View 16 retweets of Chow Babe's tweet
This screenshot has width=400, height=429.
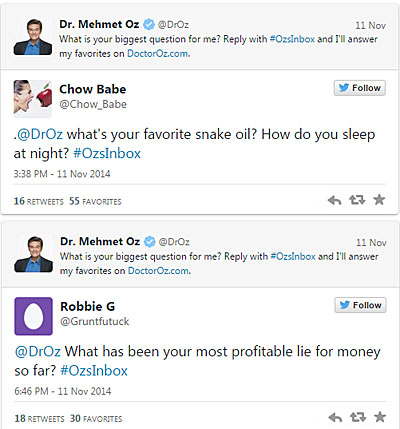38,201
